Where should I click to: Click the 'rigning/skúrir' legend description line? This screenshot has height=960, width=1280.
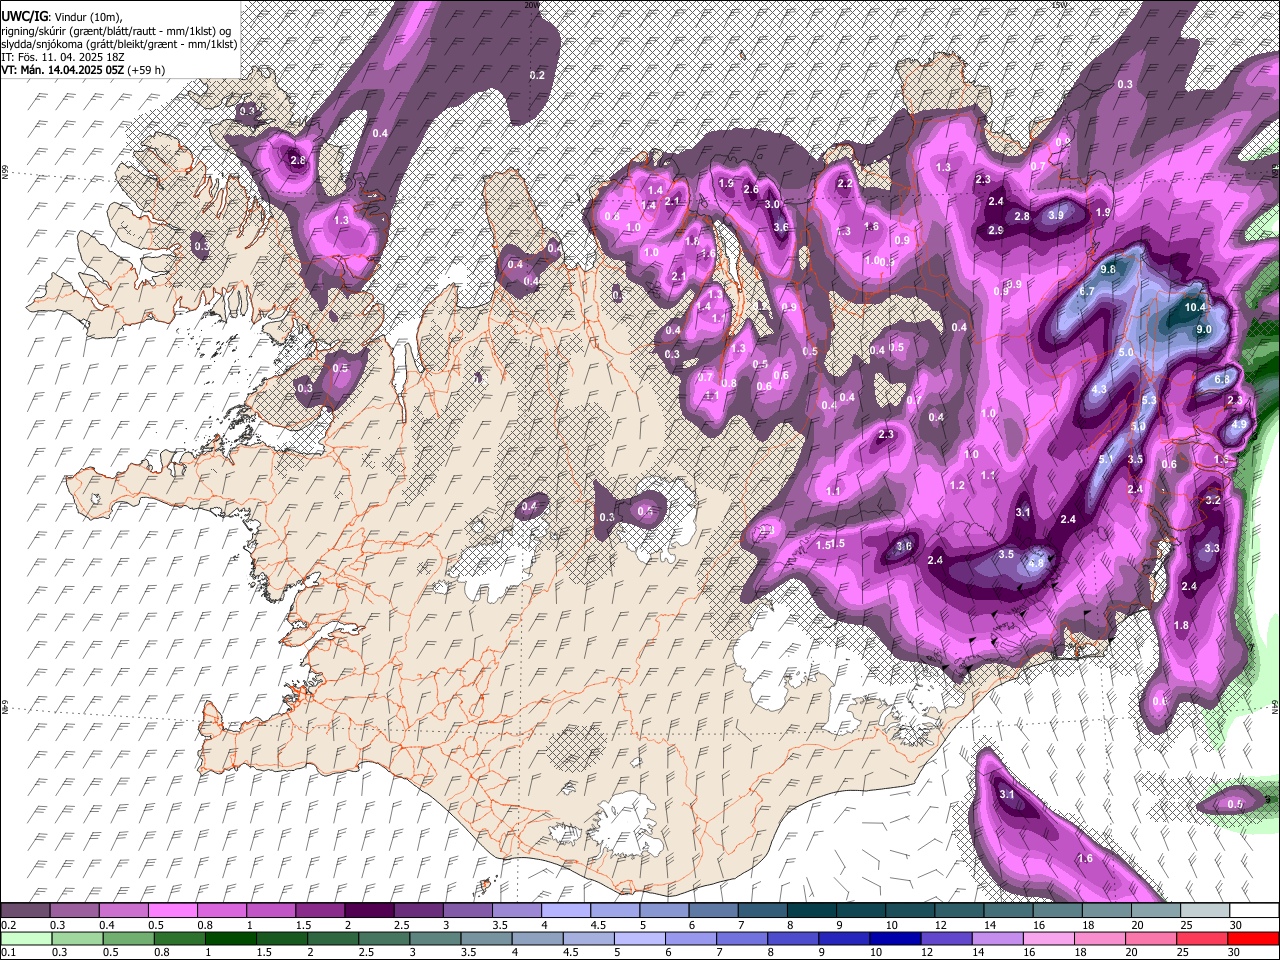coord(116,31)
